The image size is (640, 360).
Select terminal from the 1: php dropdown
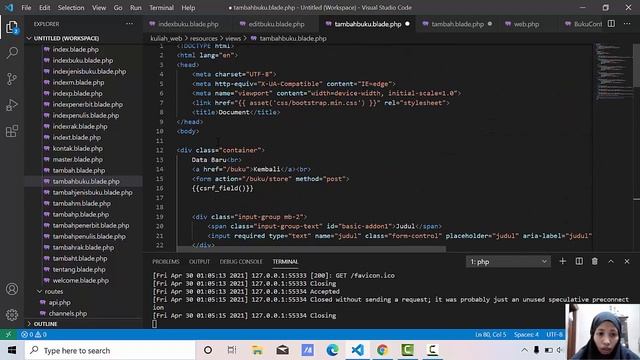tap(508, 262)
